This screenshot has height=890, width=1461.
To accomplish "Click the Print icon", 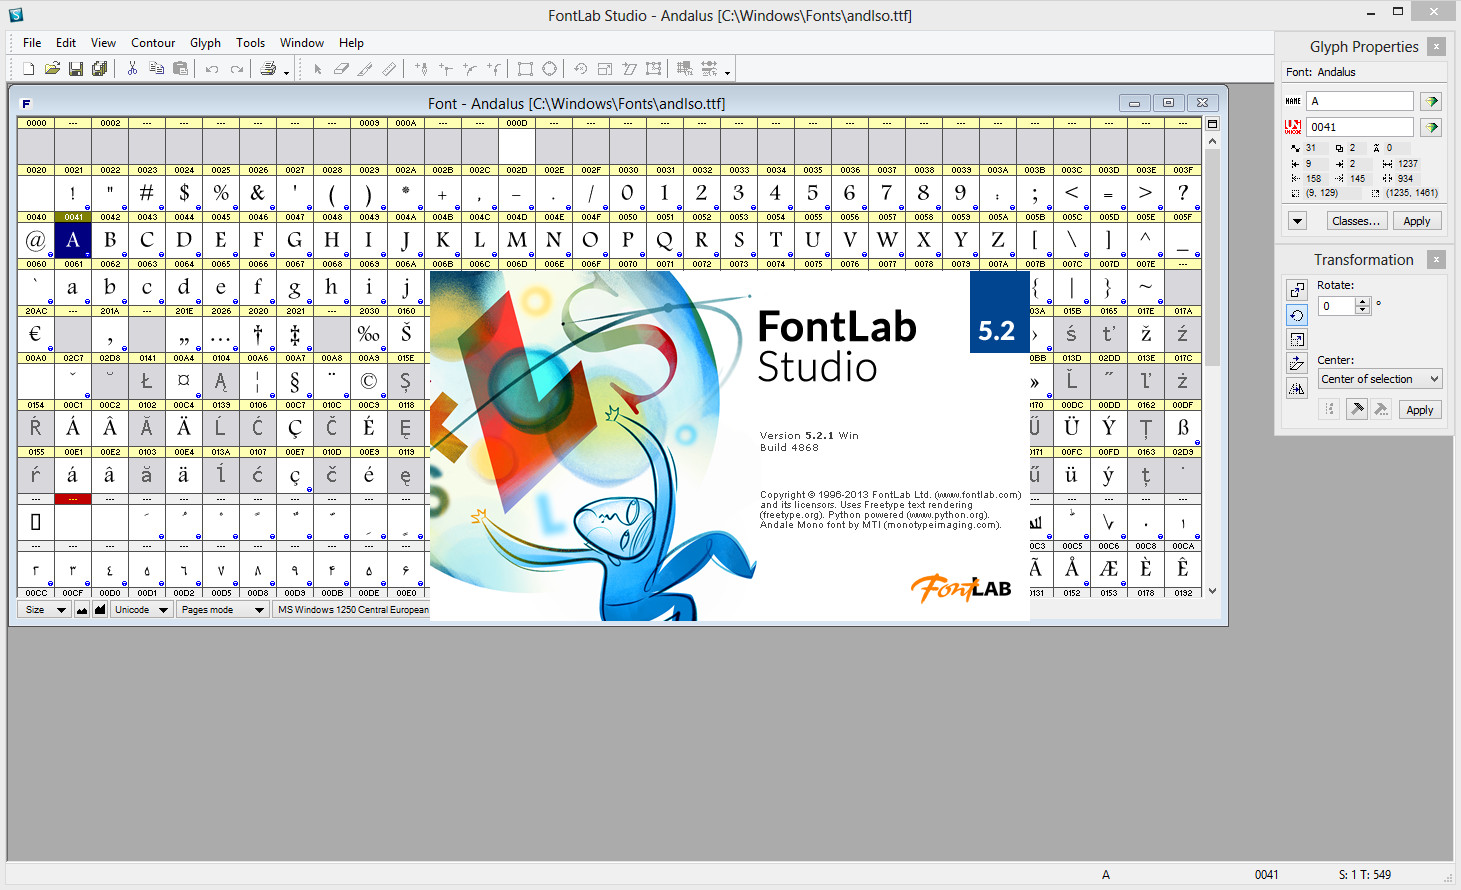I will 268,69.
